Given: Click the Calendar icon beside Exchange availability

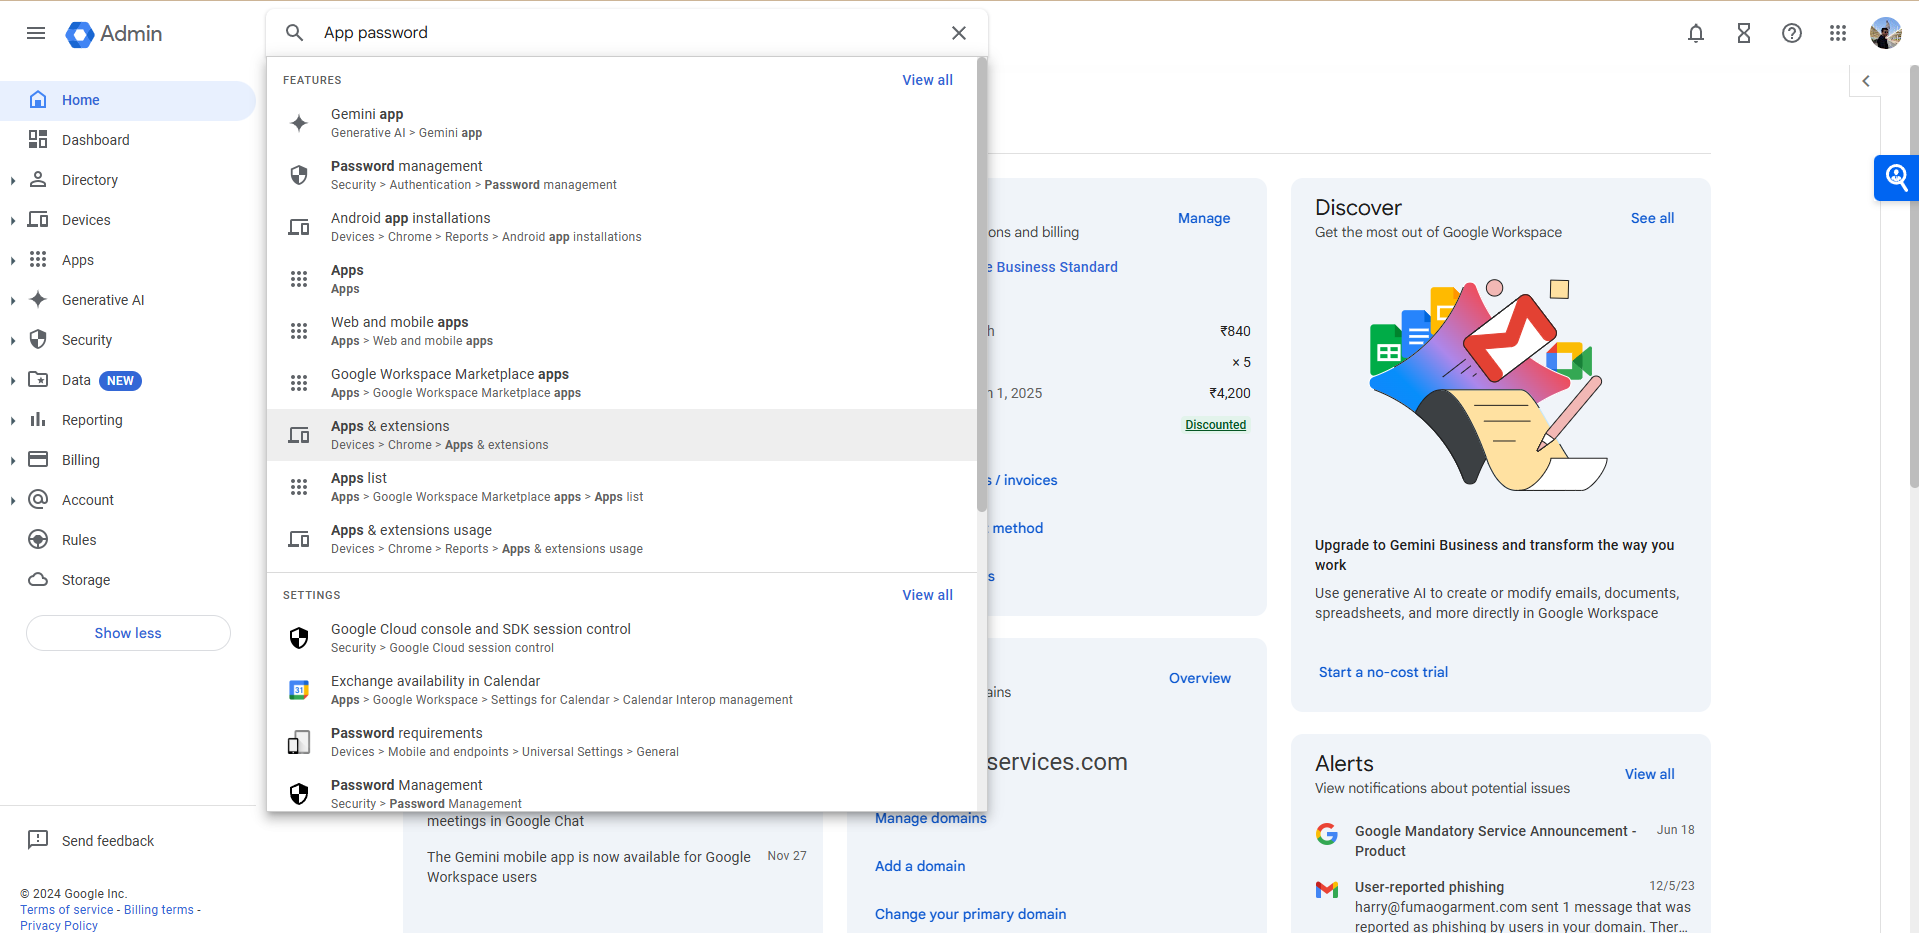Looking at the screenshot, I should pyautogui.click(x=299, y=690).
